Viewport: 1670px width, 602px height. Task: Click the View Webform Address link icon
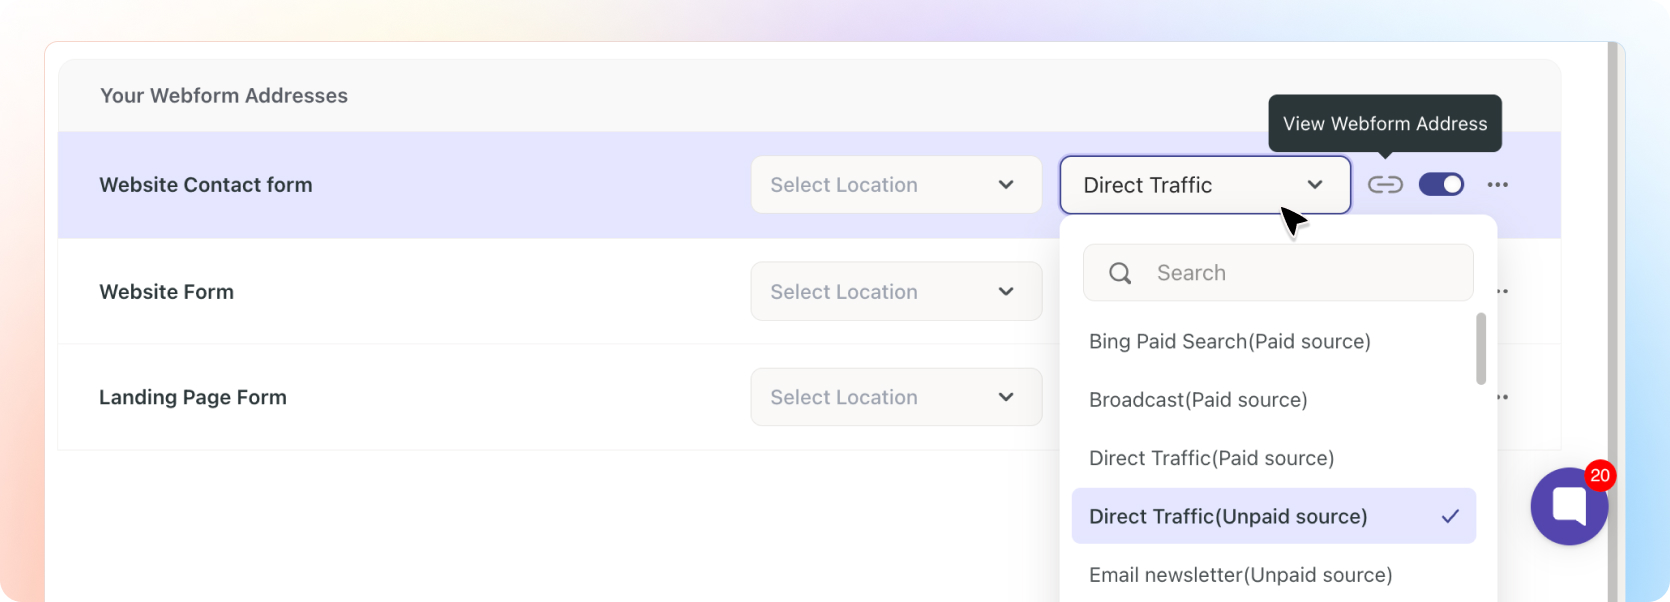pyautogui.click(x=1385, y=185)
